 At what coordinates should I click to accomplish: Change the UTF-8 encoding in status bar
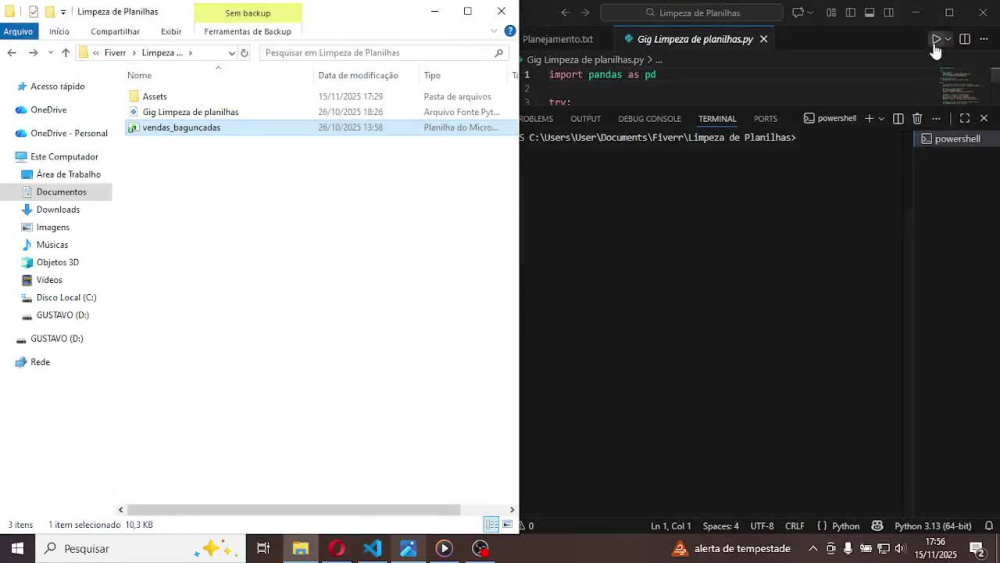coord(762,526)
